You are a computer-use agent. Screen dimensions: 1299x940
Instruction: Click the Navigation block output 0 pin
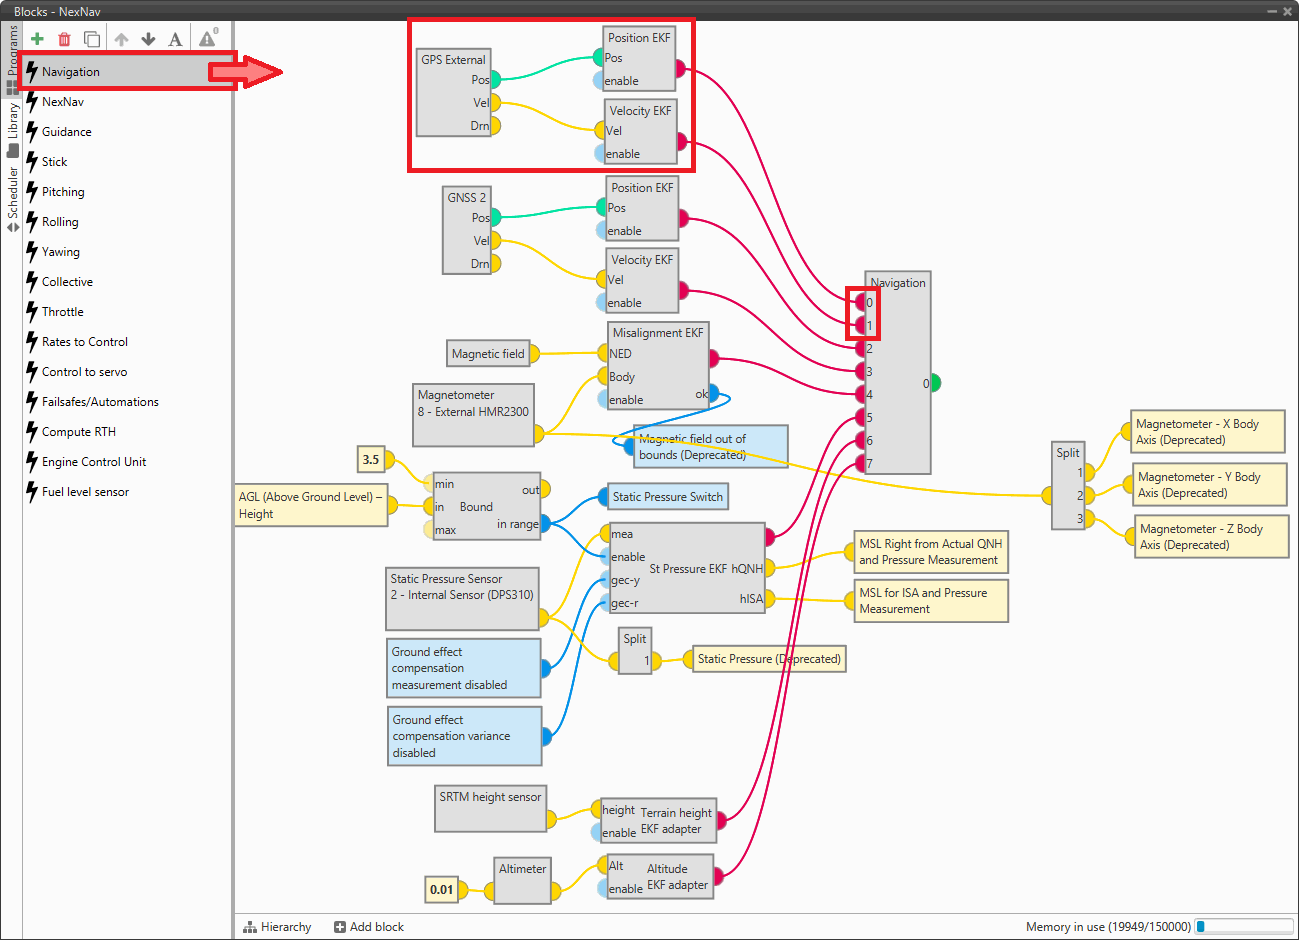(x=935, y=383)
